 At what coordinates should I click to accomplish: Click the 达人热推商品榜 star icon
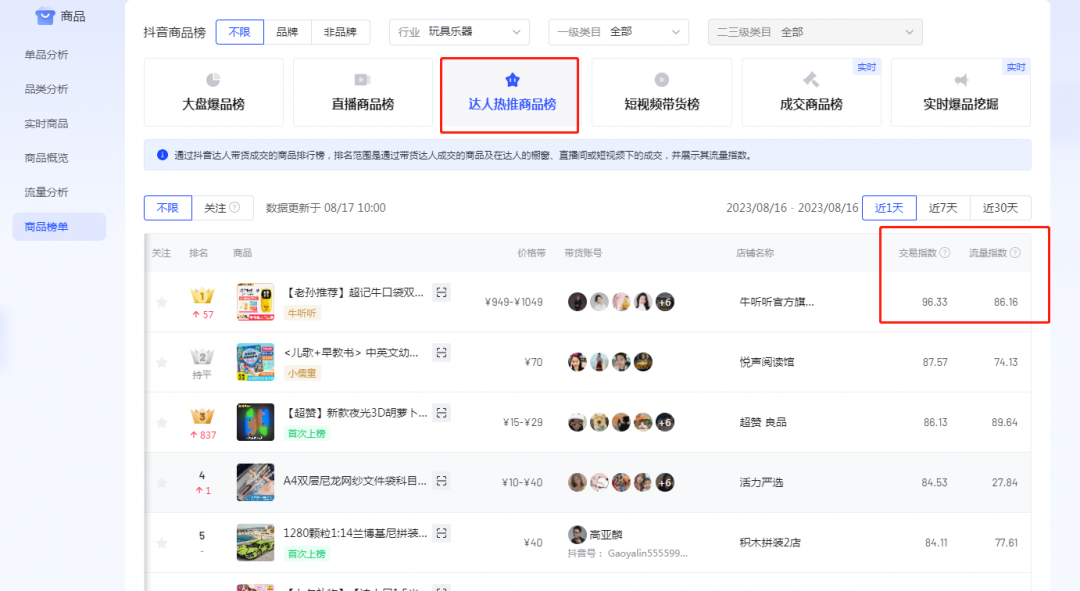point(512,80)
